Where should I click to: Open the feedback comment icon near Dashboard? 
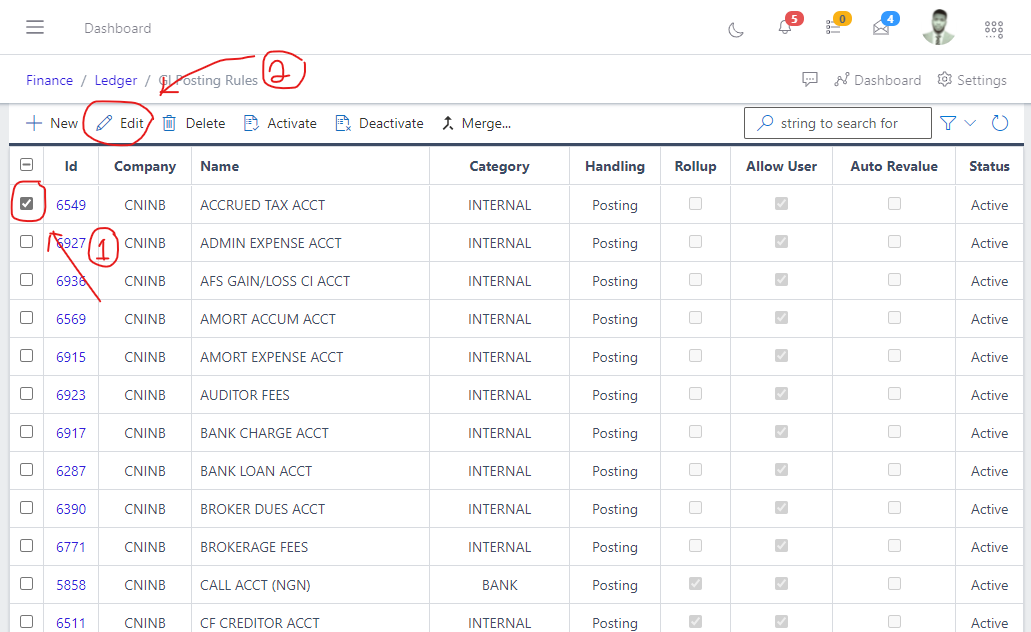pos(810,79)
